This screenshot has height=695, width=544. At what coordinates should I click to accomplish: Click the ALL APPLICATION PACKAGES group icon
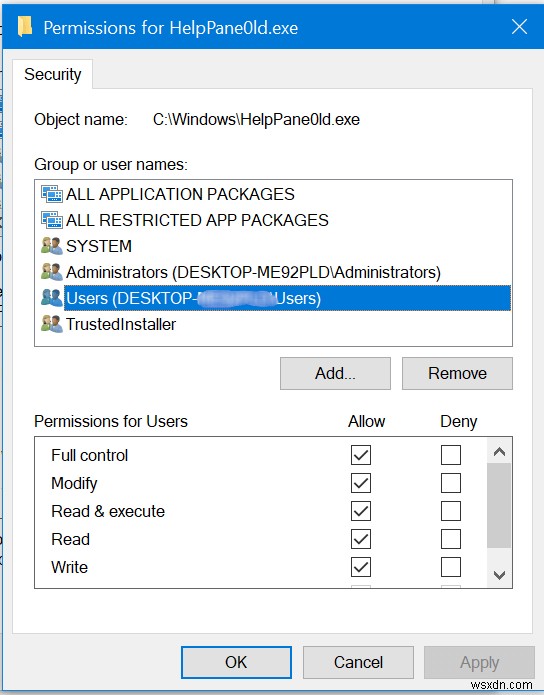[x=51, y=194]
